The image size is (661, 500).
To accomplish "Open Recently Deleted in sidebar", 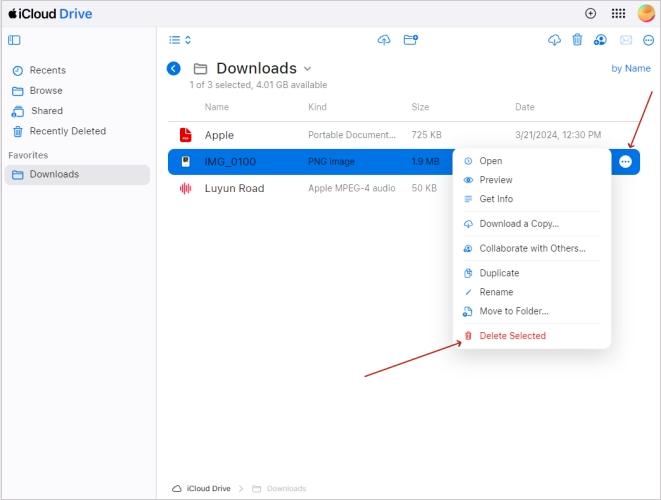I will (x=67, y=131).
